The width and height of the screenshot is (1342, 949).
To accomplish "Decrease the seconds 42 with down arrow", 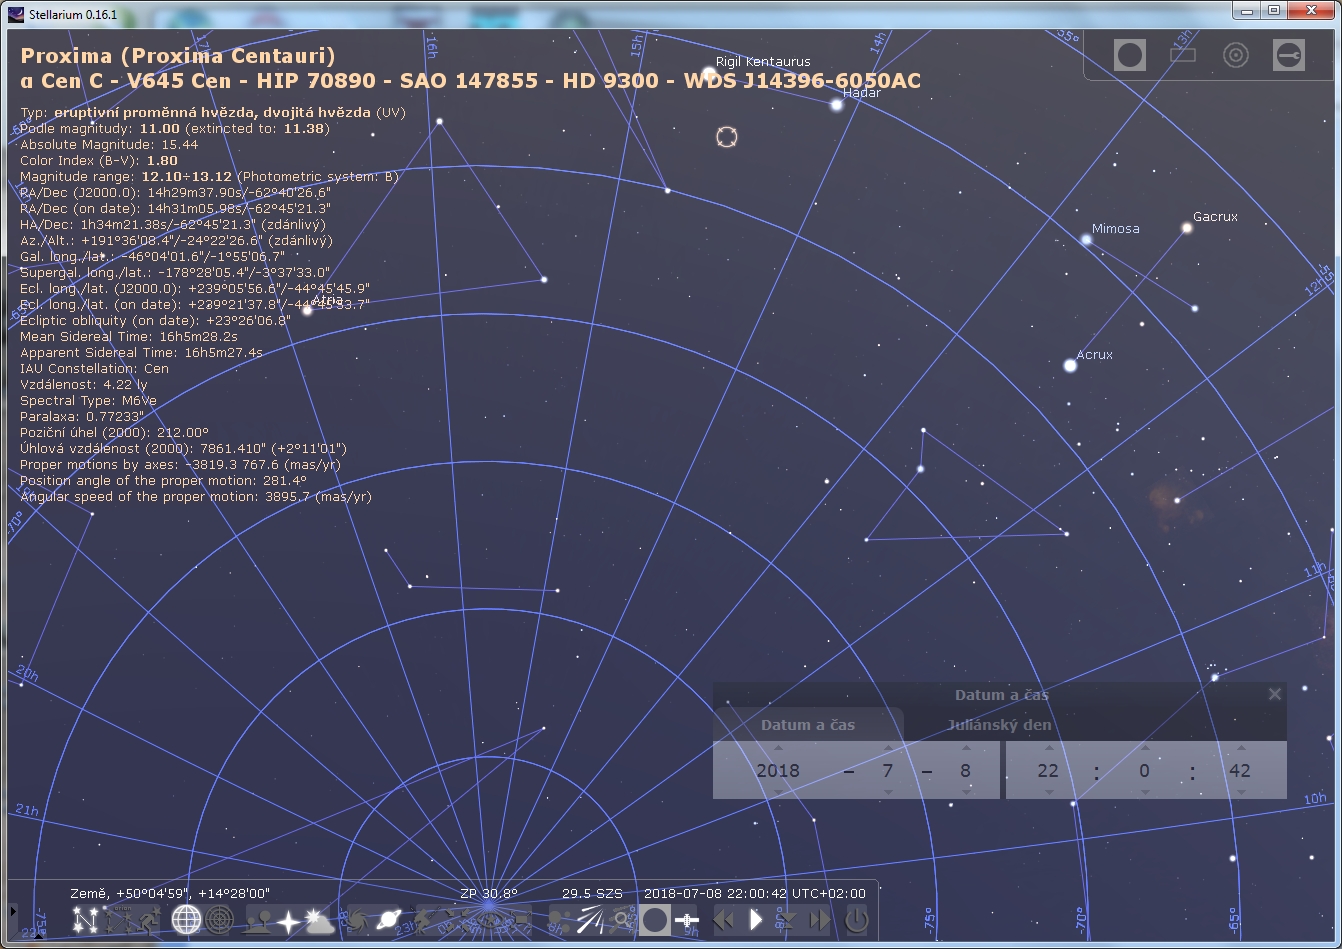I will coord(1241,792).
